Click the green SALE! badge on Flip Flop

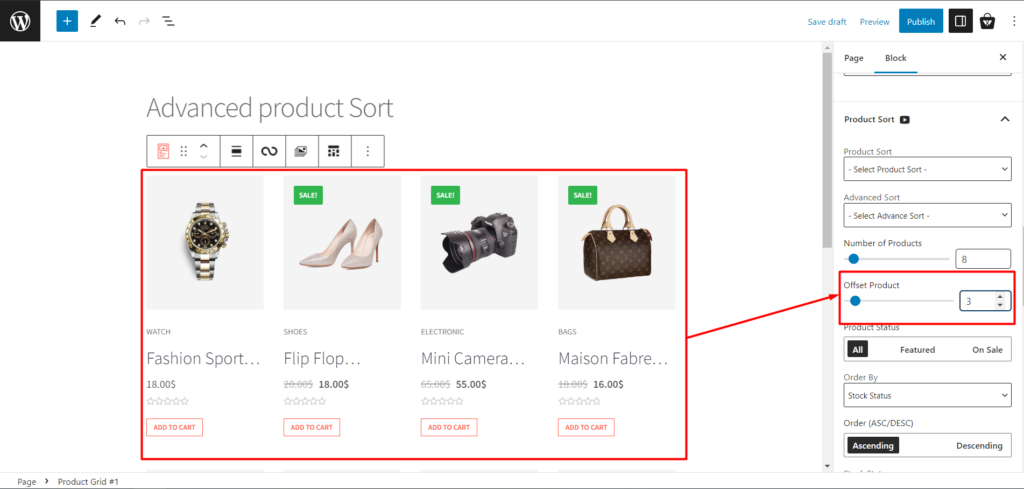308,195
